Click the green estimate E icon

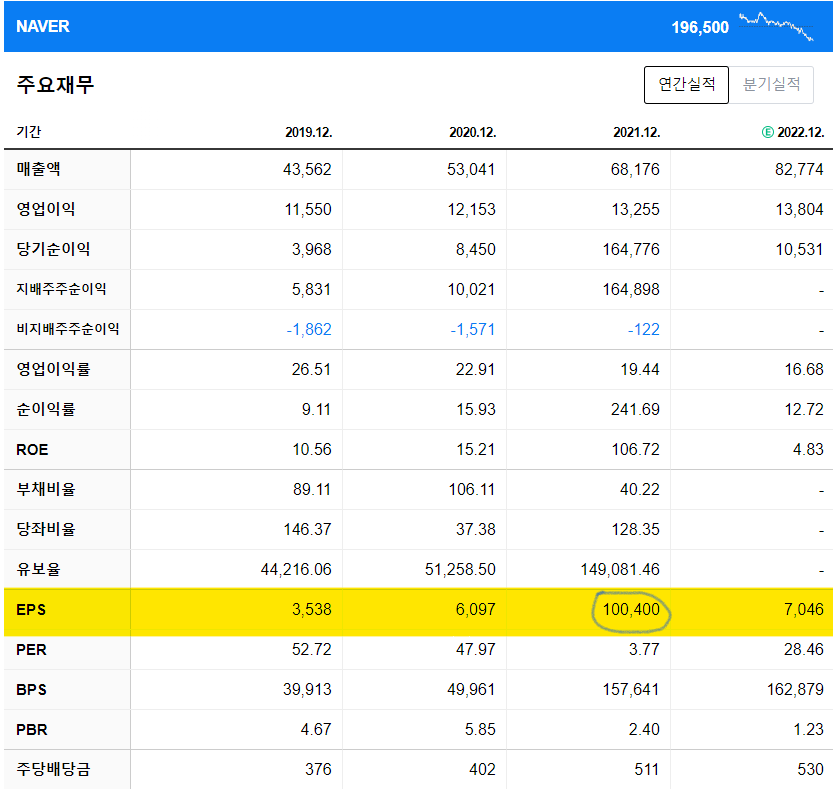click(767, 132)
